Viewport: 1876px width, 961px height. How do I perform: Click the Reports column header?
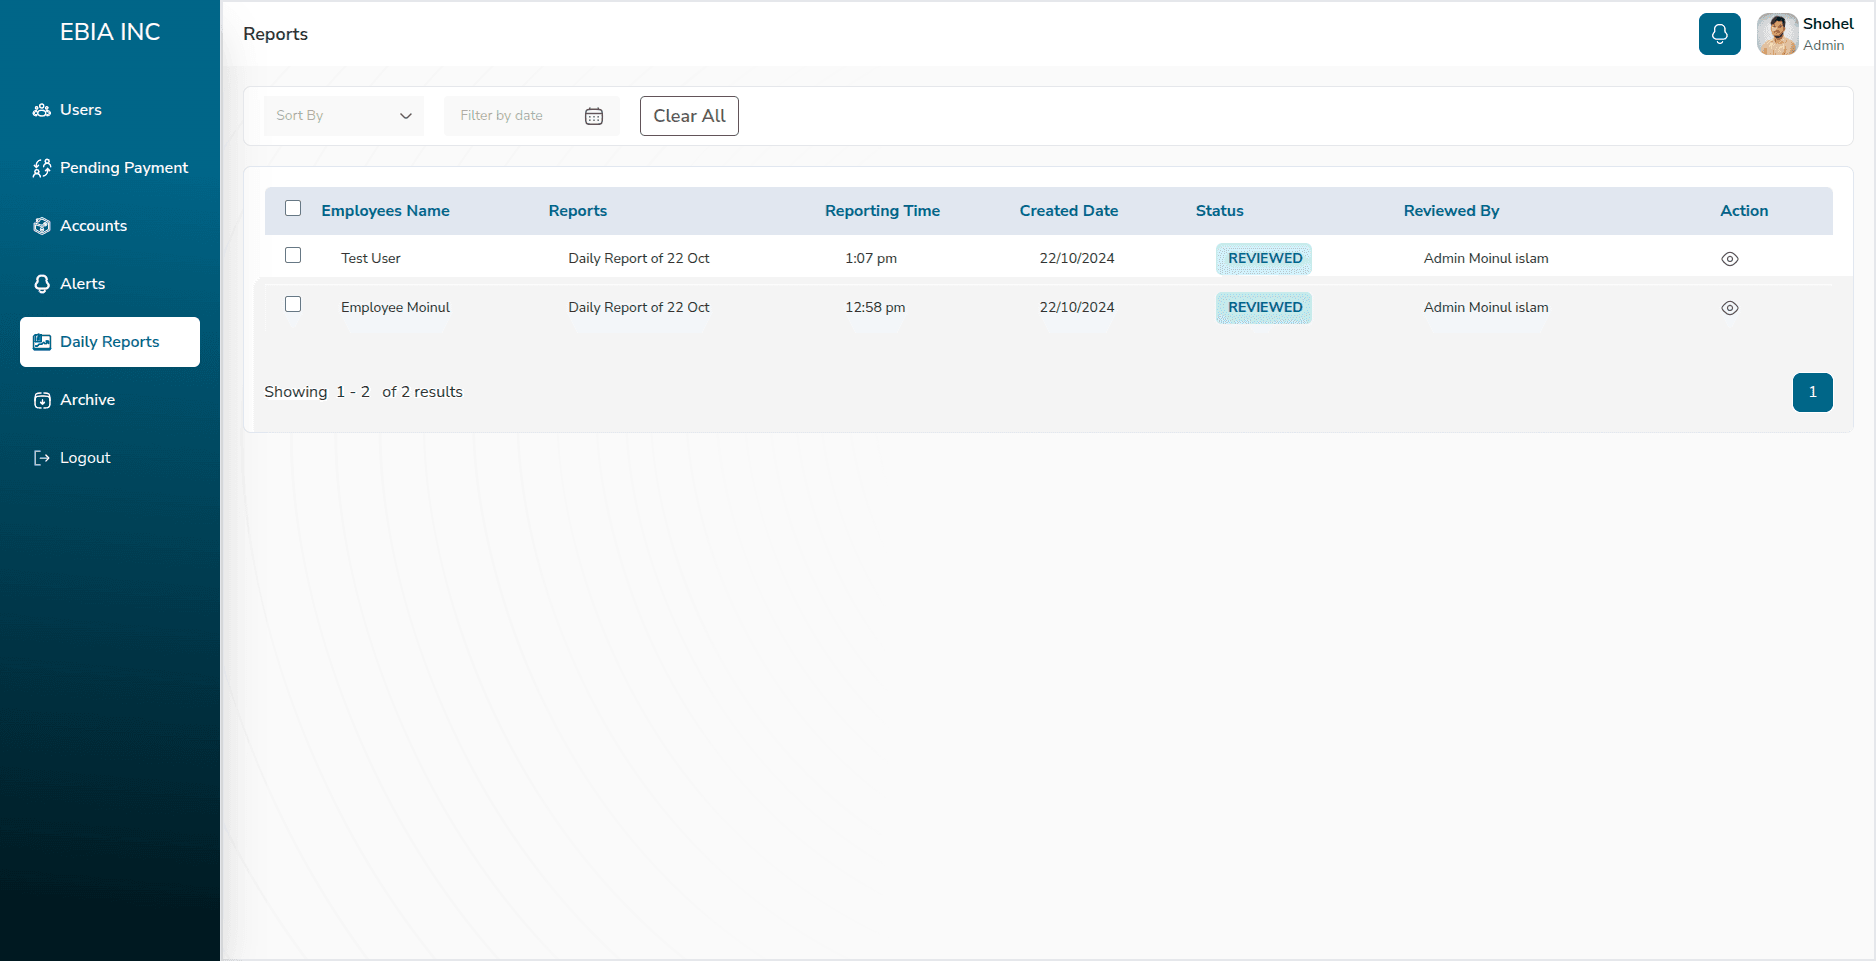pyautogui.click(x=578, y=211)
